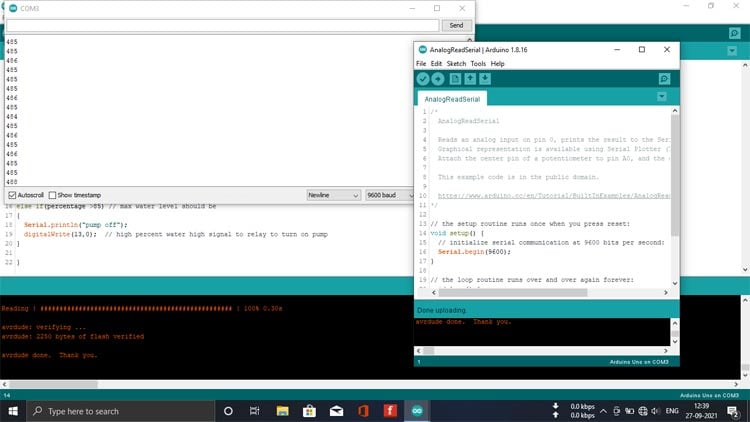Open the Arduino IDE taskbar icon
Image resolution: width=750 pixels, height=422 pixels.
point(416,411)
